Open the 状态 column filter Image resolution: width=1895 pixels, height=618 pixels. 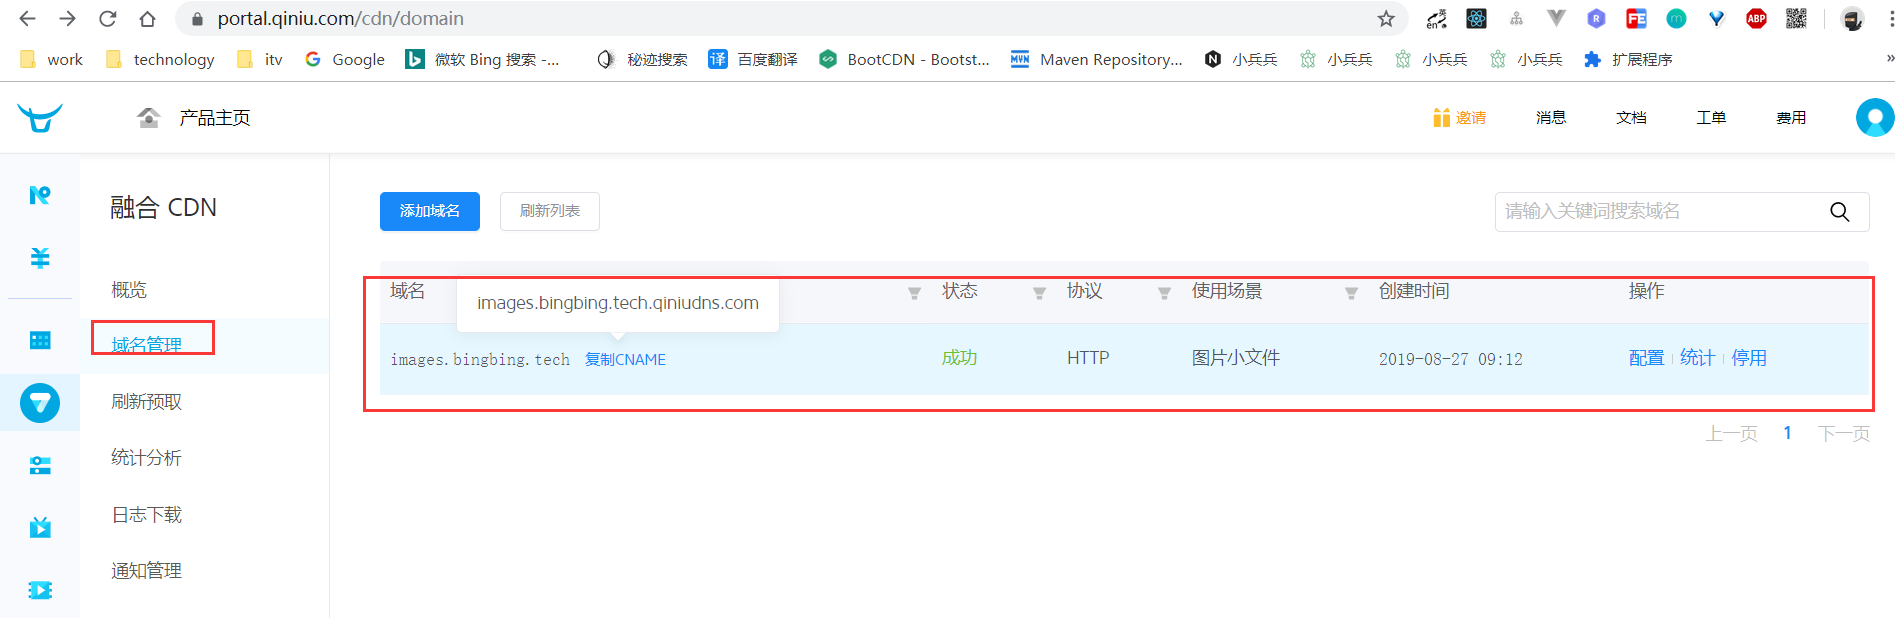click(x=1039, y=293)
